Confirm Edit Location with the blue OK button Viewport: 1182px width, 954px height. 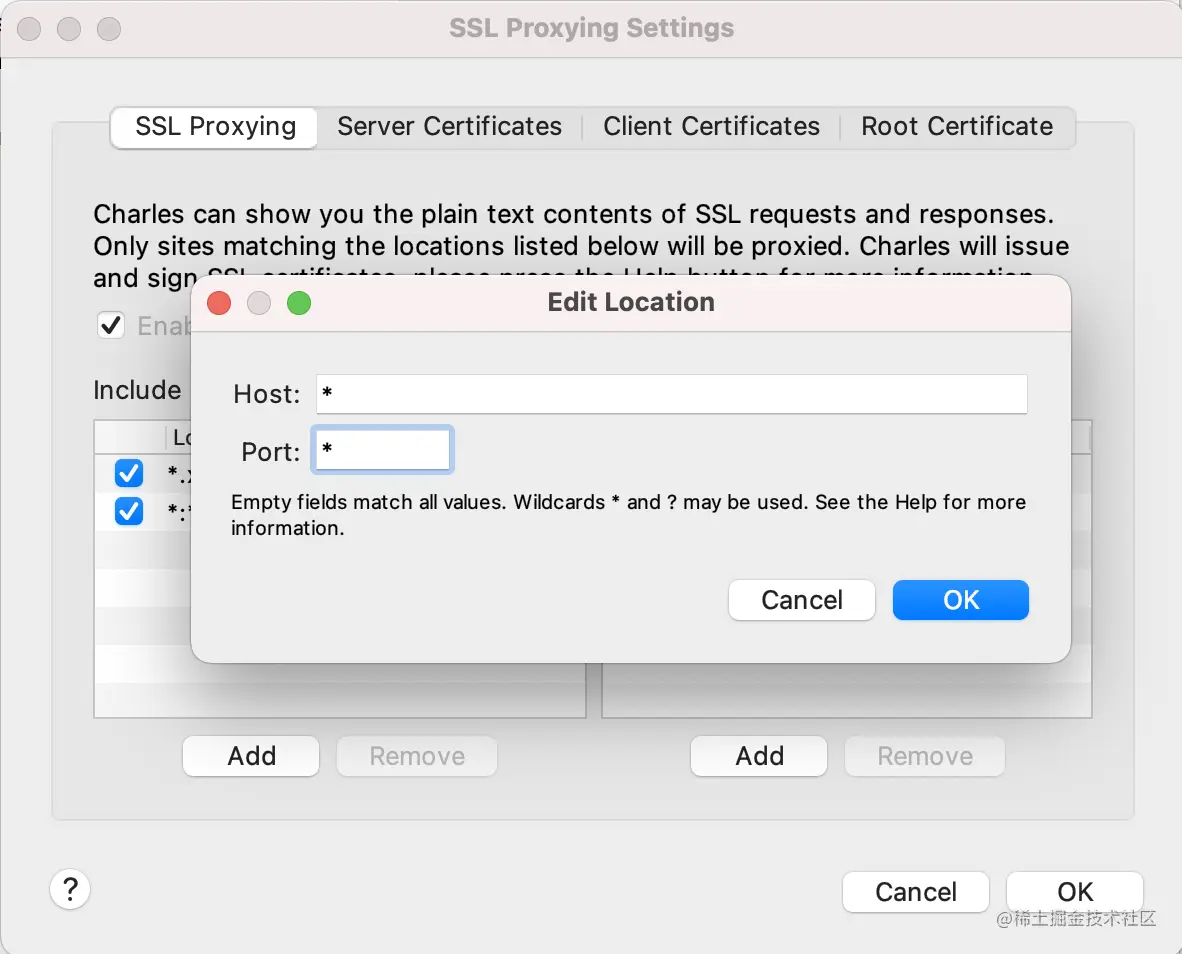click(x=960, y=600)
